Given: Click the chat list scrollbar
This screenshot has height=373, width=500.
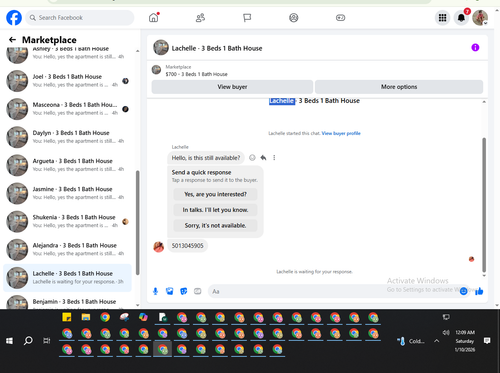Looking at the screenshot, I should pos(138,223).
